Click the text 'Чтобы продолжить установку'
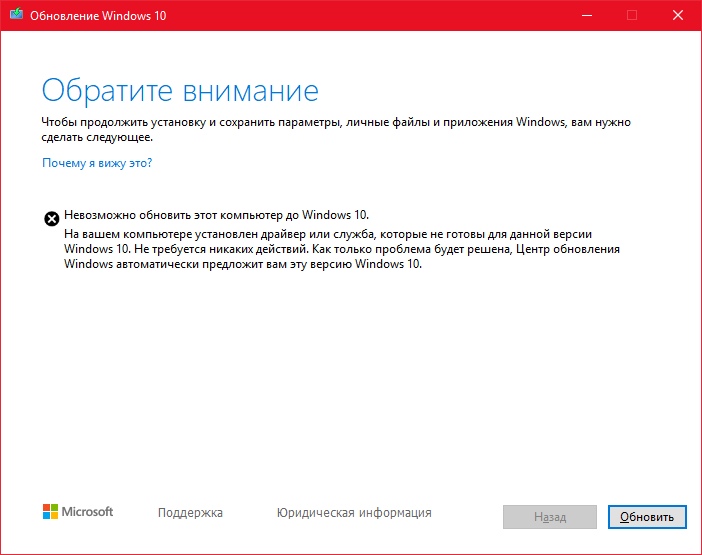Viewport: 702px width, 555px height. point(336,129)
